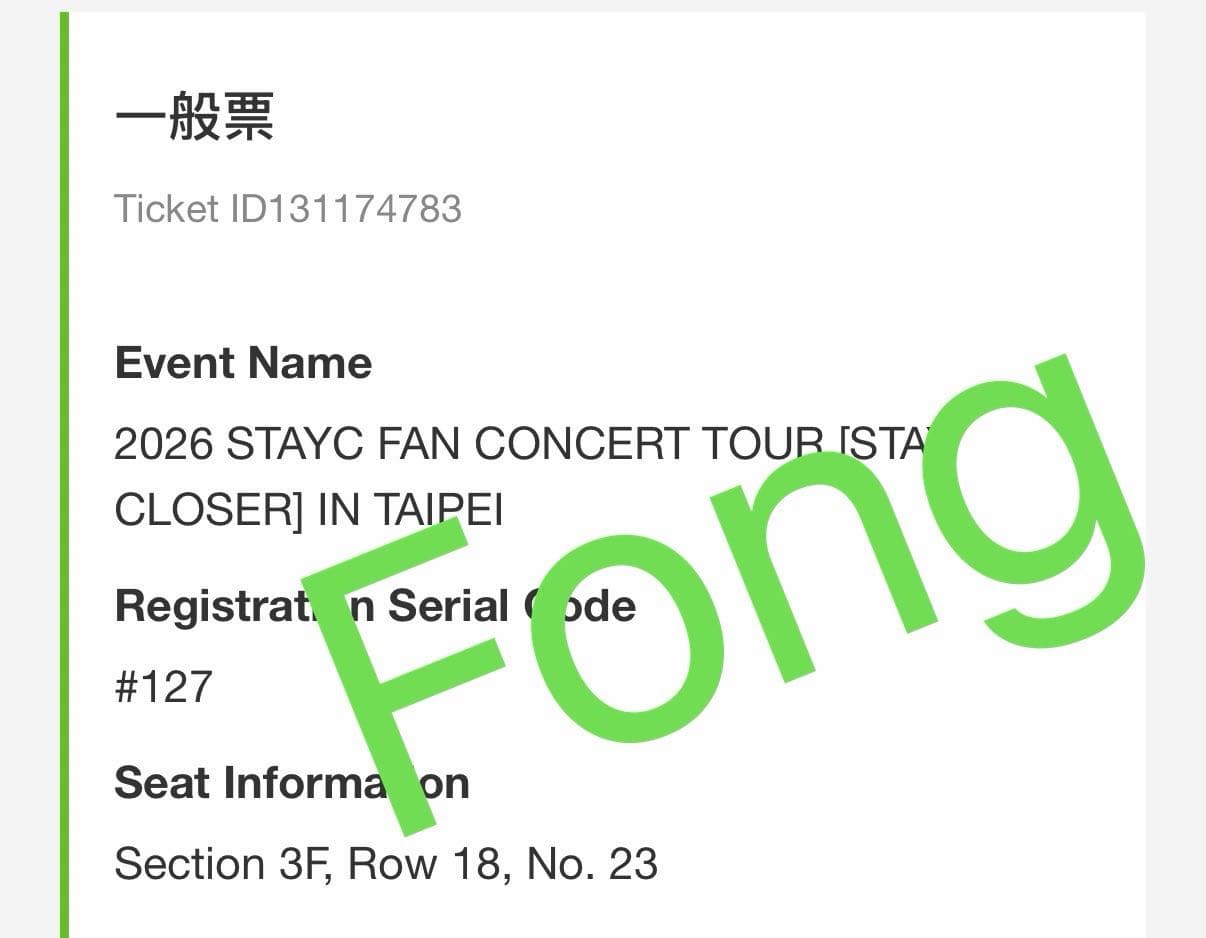Select the serial code #127
This screenshot has height=938, width=1206.
[163, 687]
